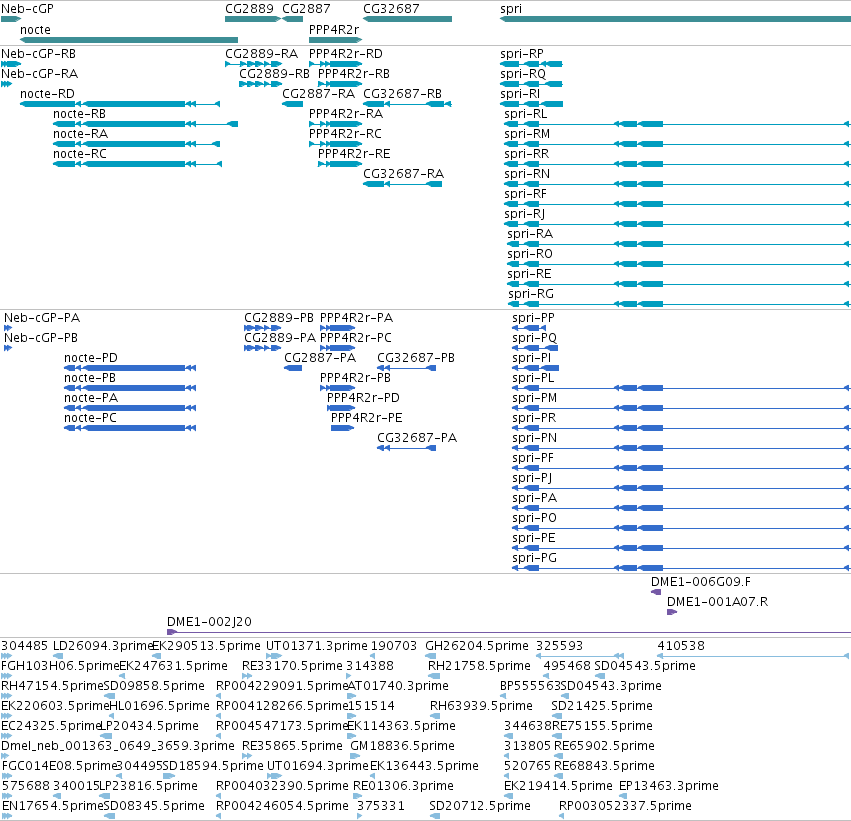Select the PPP4R2r-RD transcript label
Viewport: 851px width, 821px height.
point(346,54)
